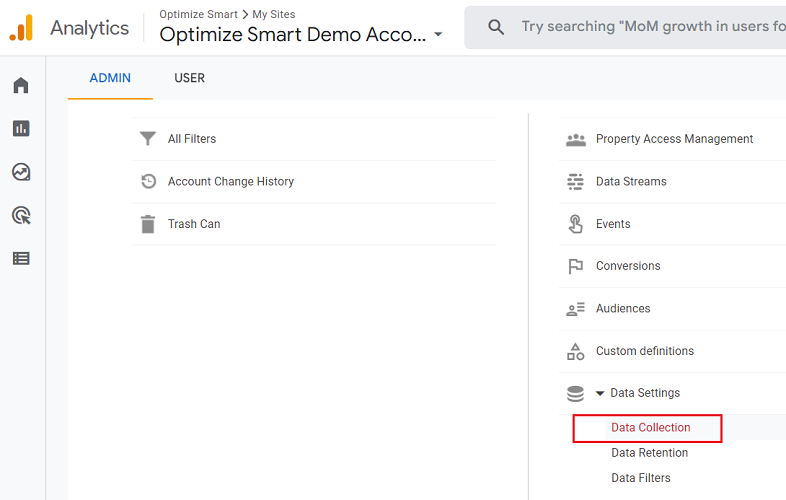Open the Home icon in sidebar
The width and height of the screenshot is (786, 500).
(21, 86)
